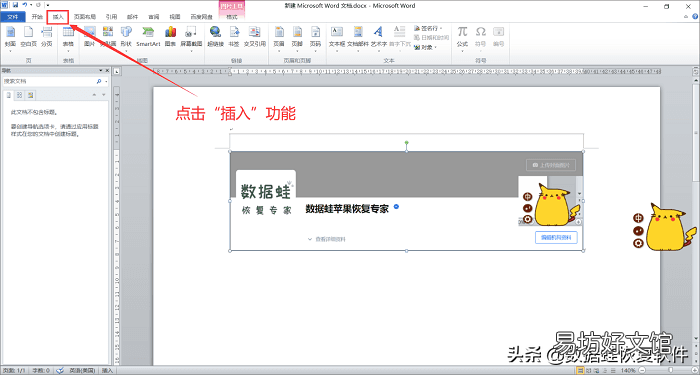Open the navigation search options dropdown arrow

106,82
